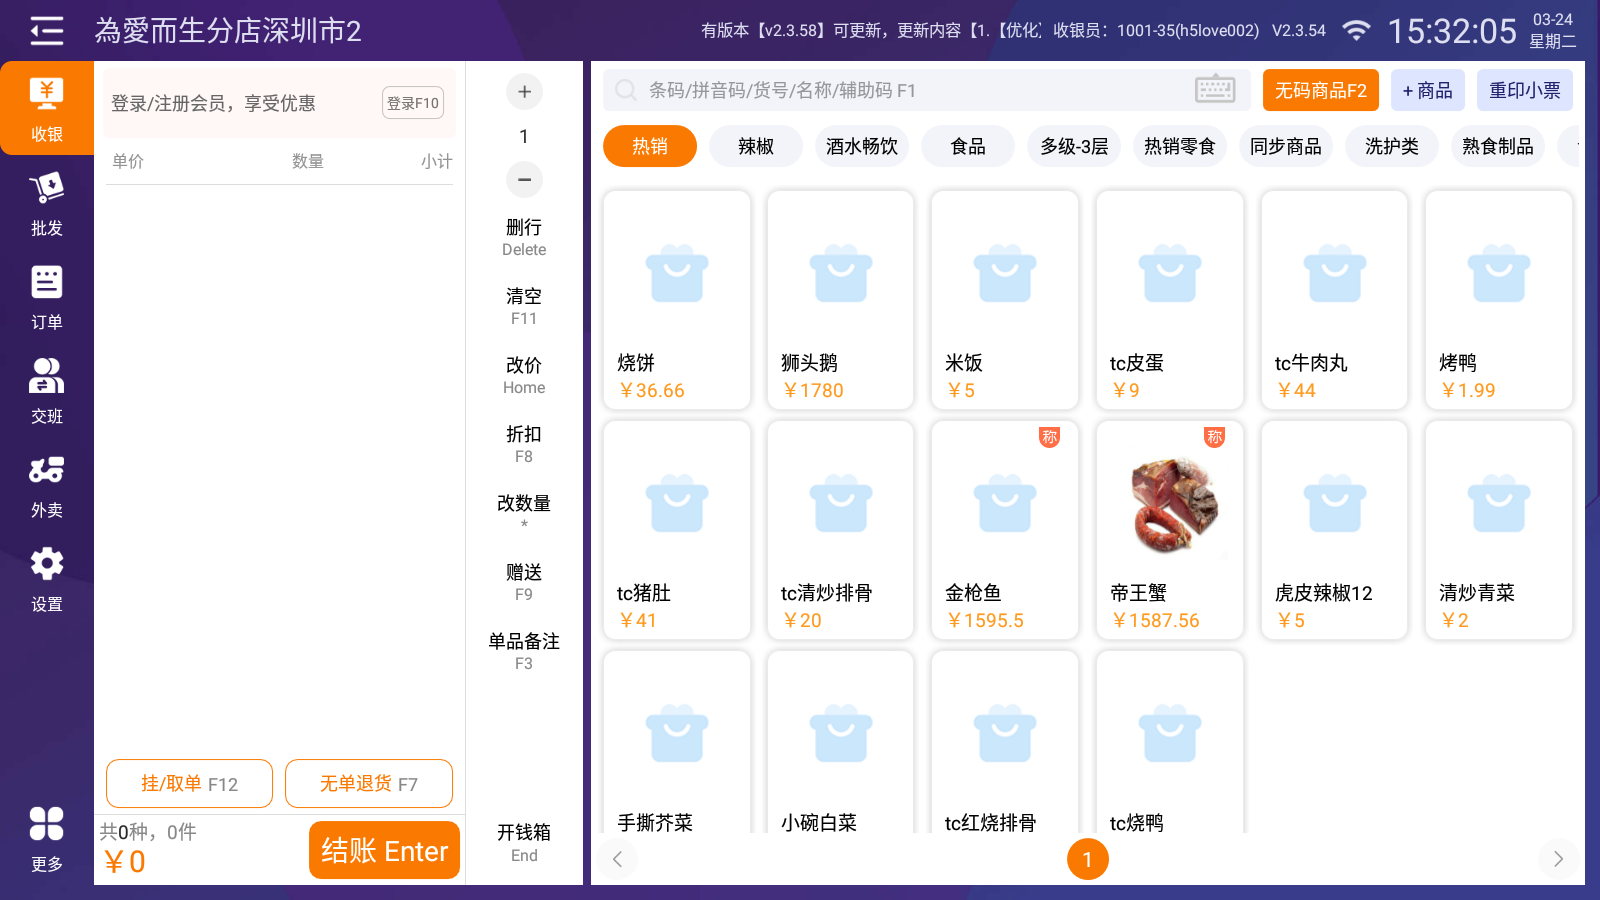Open the hamburger menu icon

tap(46, 31)
